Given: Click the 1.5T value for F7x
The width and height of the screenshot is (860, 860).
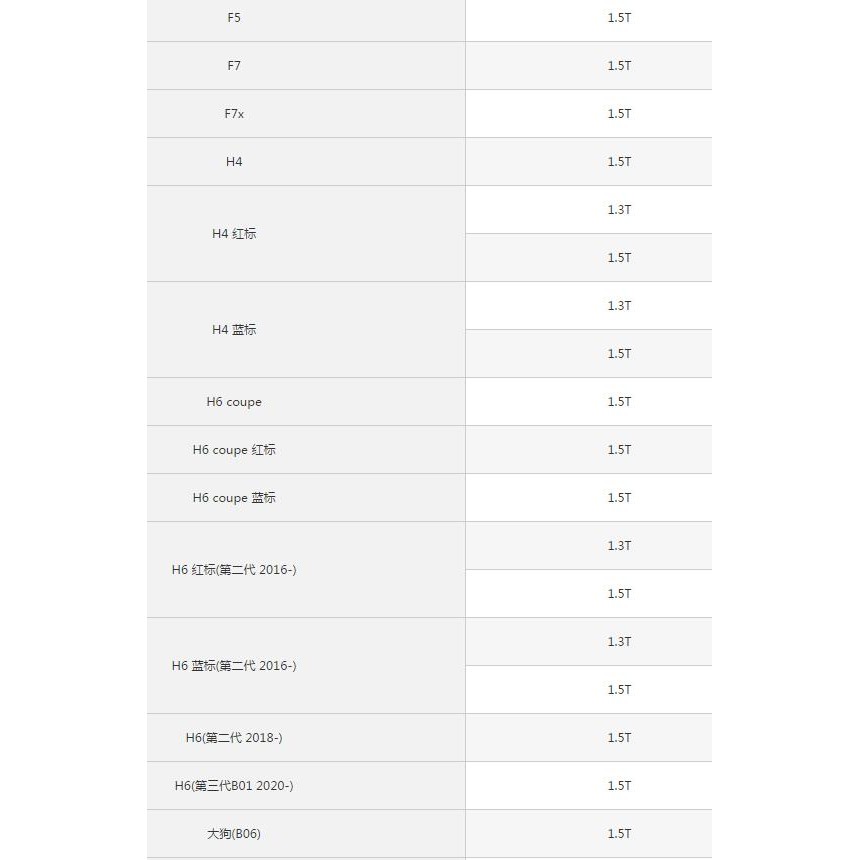Looking at the screenshot, I should (619, 114).
